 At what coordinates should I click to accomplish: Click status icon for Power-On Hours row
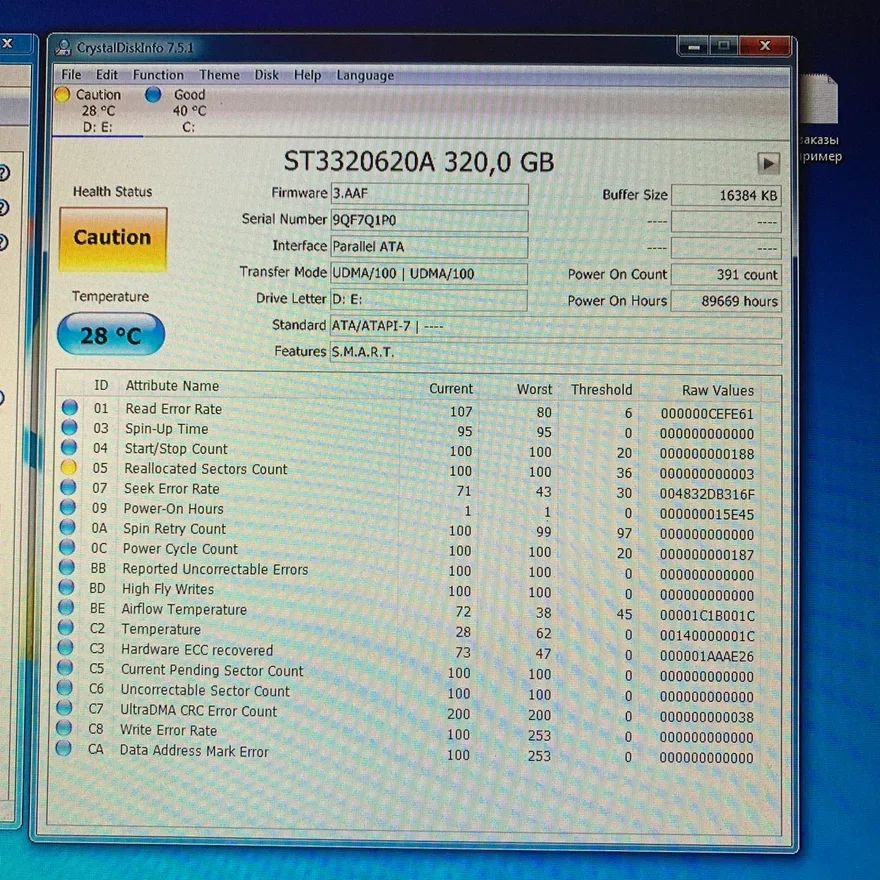[x=68, y=507]
